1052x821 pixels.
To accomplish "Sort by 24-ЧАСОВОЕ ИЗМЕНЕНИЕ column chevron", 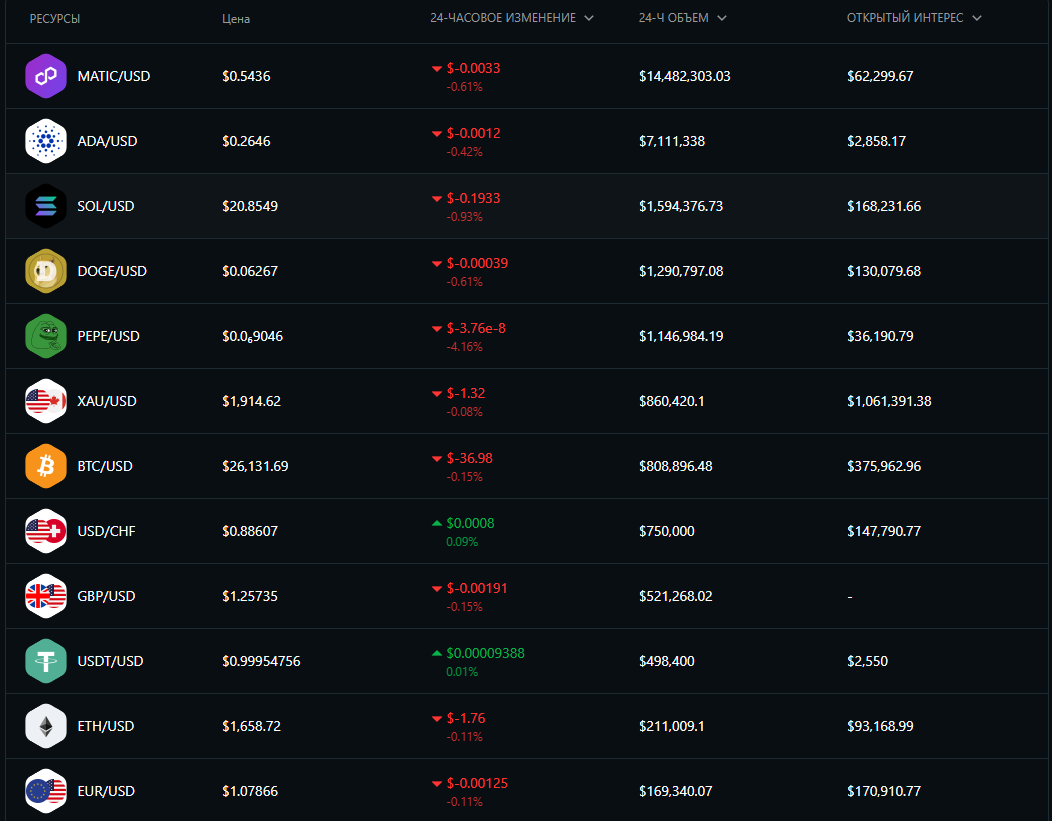I will [589, 19].
